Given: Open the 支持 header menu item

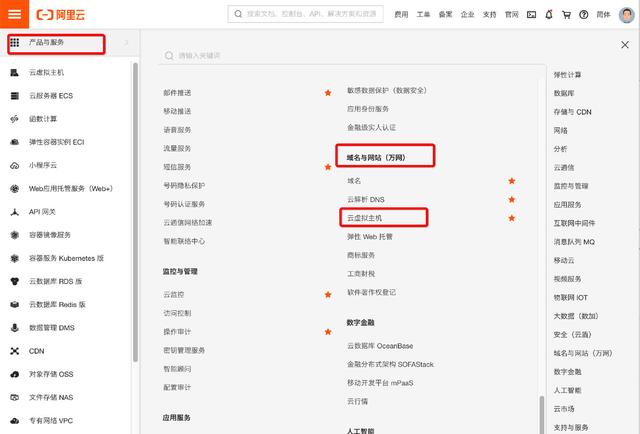Looking at the screenshot, I should (x=489, y=15).
